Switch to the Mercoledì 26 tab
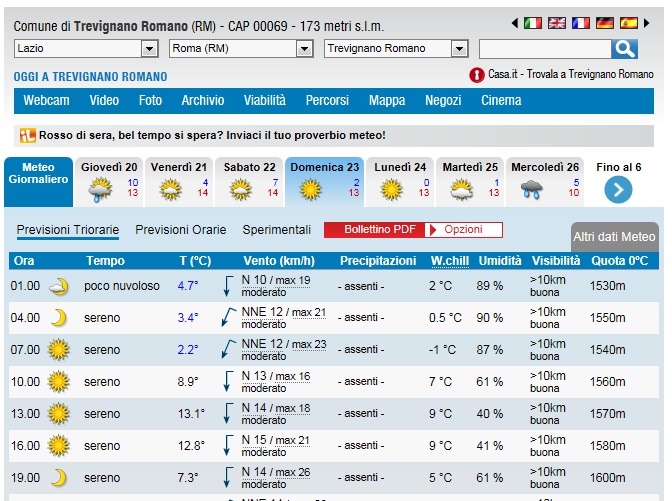The image size is (672, 501). pyautogui.click(x=545, y=181)
